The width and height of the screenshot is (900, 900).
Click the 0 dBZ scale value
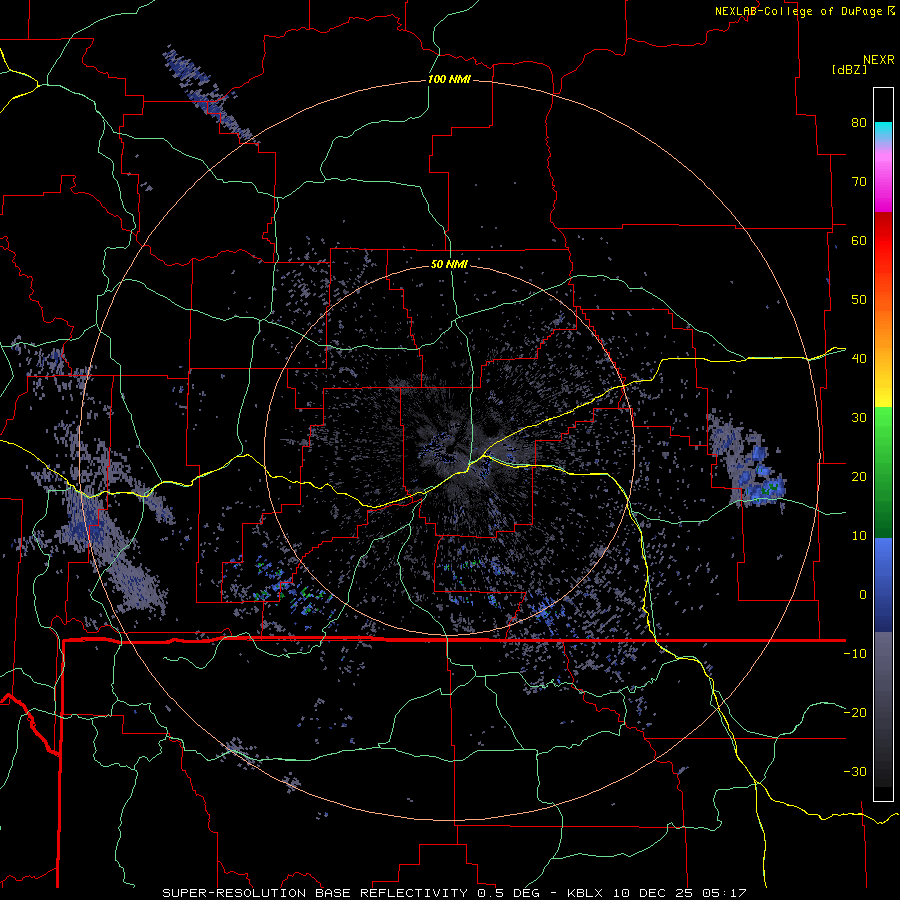(863, 595)
